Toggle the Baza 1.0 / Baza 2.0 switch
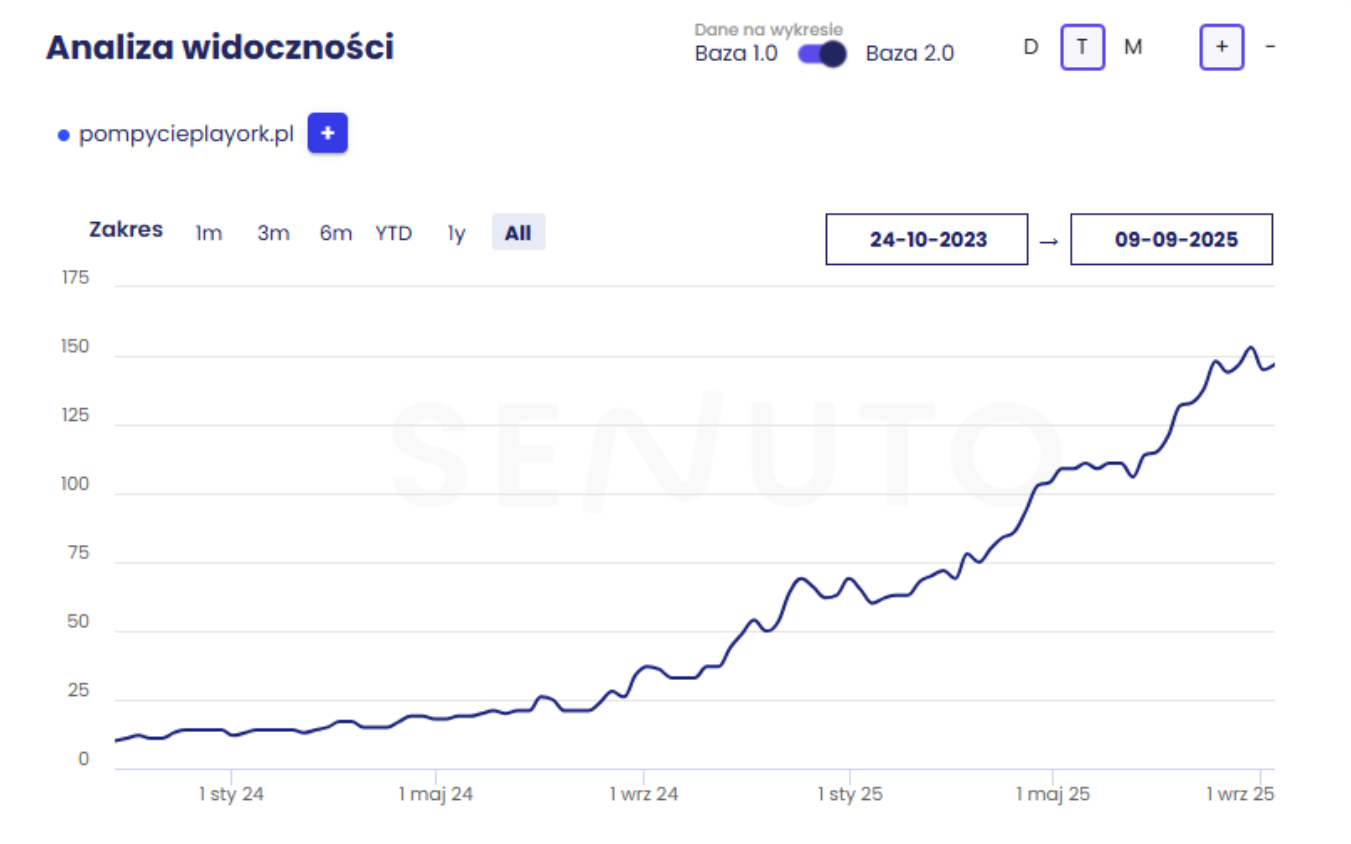Viewport: 1351px width, 844px height. tap(822, 54)
